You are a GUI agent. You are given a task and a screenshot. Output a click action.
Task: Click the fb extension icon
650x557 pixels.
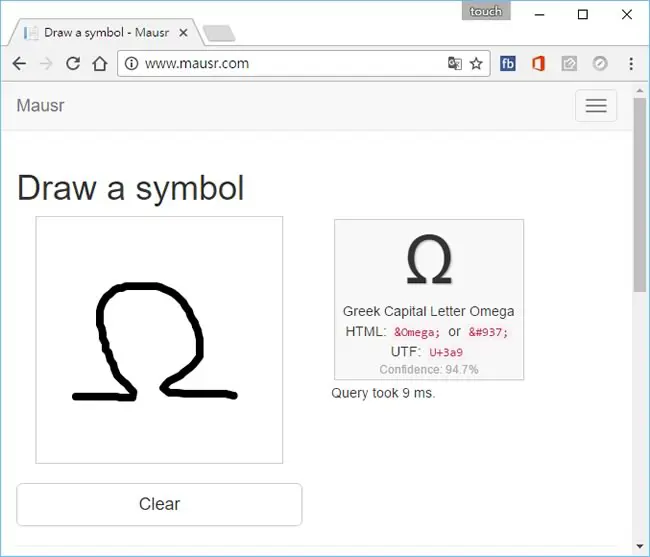(508, 63)
